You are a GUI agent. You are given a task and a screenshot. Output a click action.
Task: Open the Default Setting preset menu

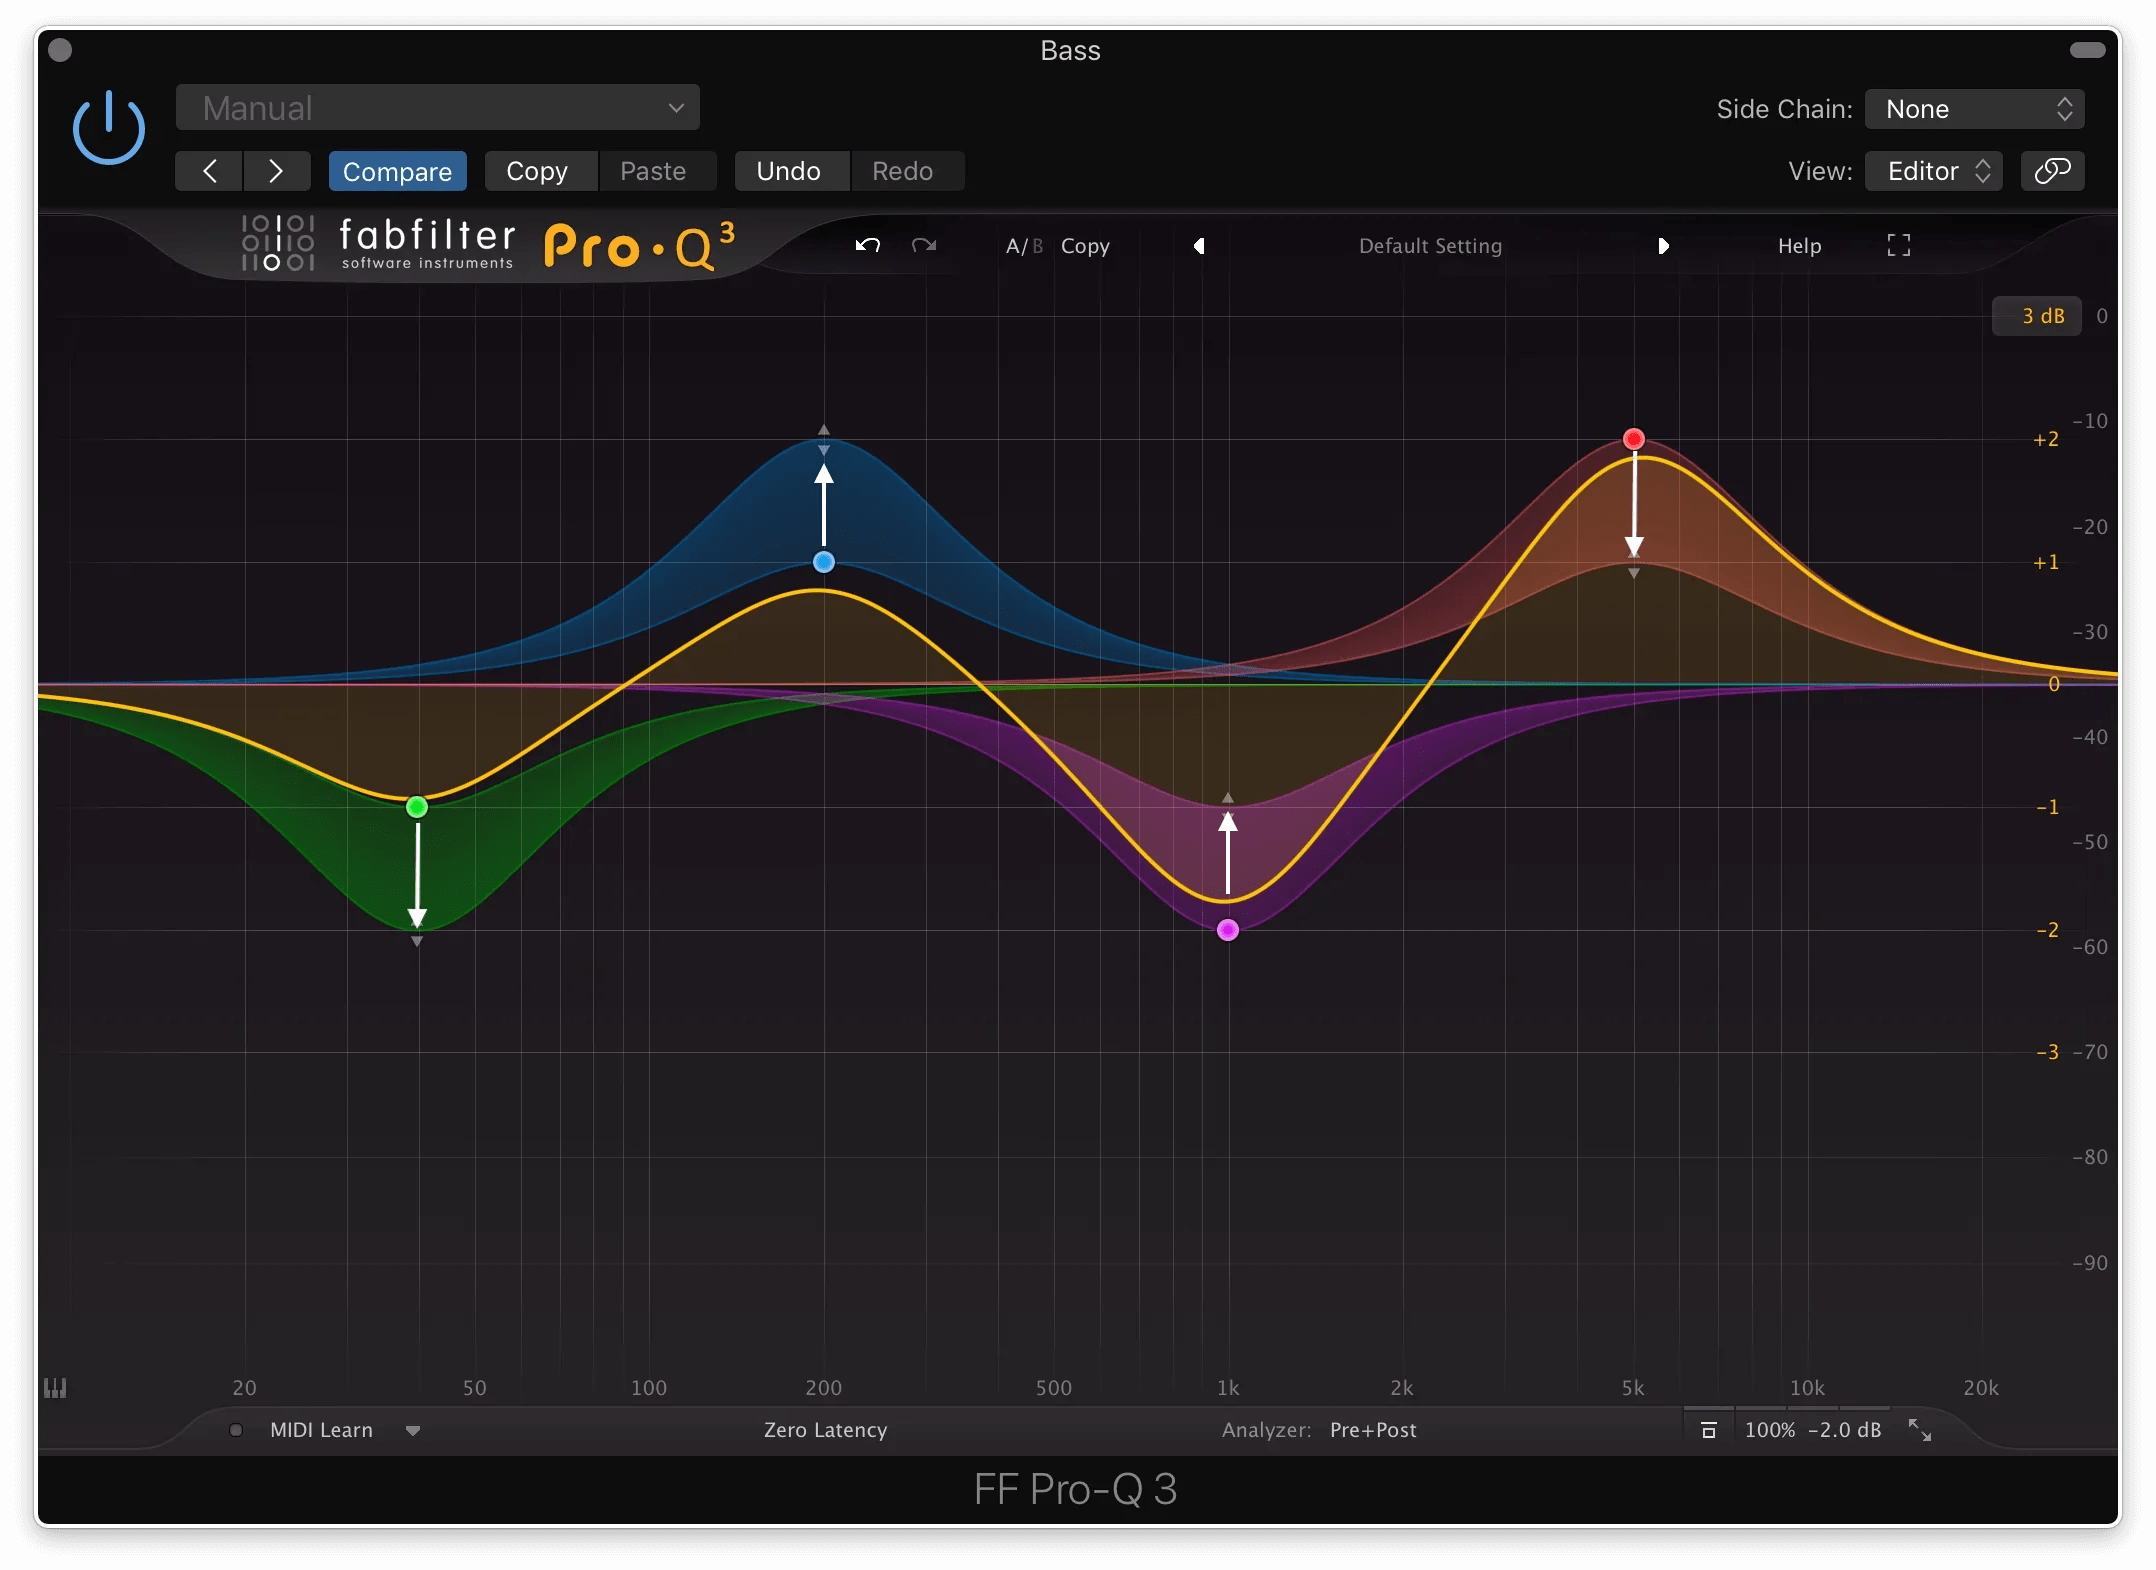tap(1429, 245)
